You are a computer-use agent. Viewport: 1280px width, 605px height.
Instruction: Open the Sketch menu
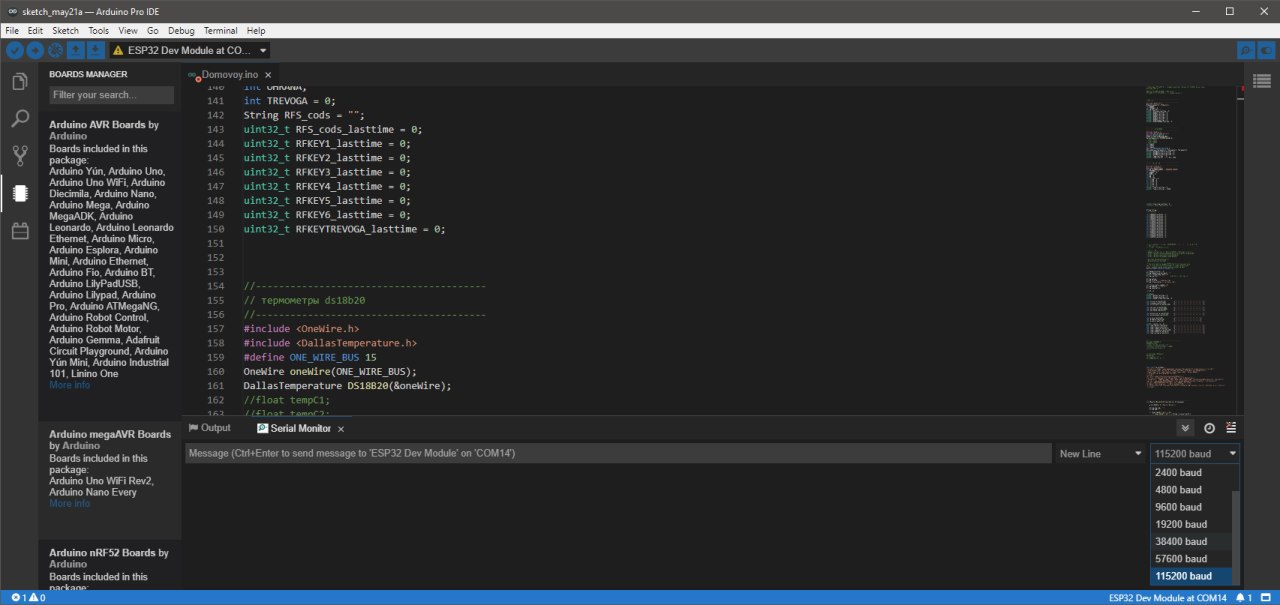[x=65, y=31]
